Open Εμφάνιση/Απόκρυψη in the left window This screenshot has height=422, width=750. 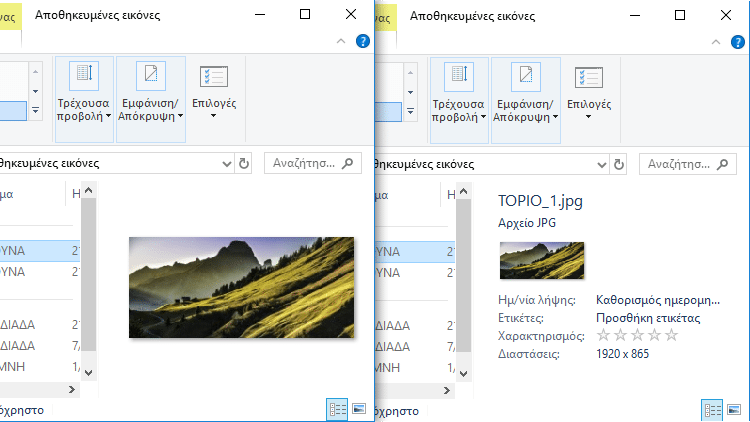click(151, 99)
